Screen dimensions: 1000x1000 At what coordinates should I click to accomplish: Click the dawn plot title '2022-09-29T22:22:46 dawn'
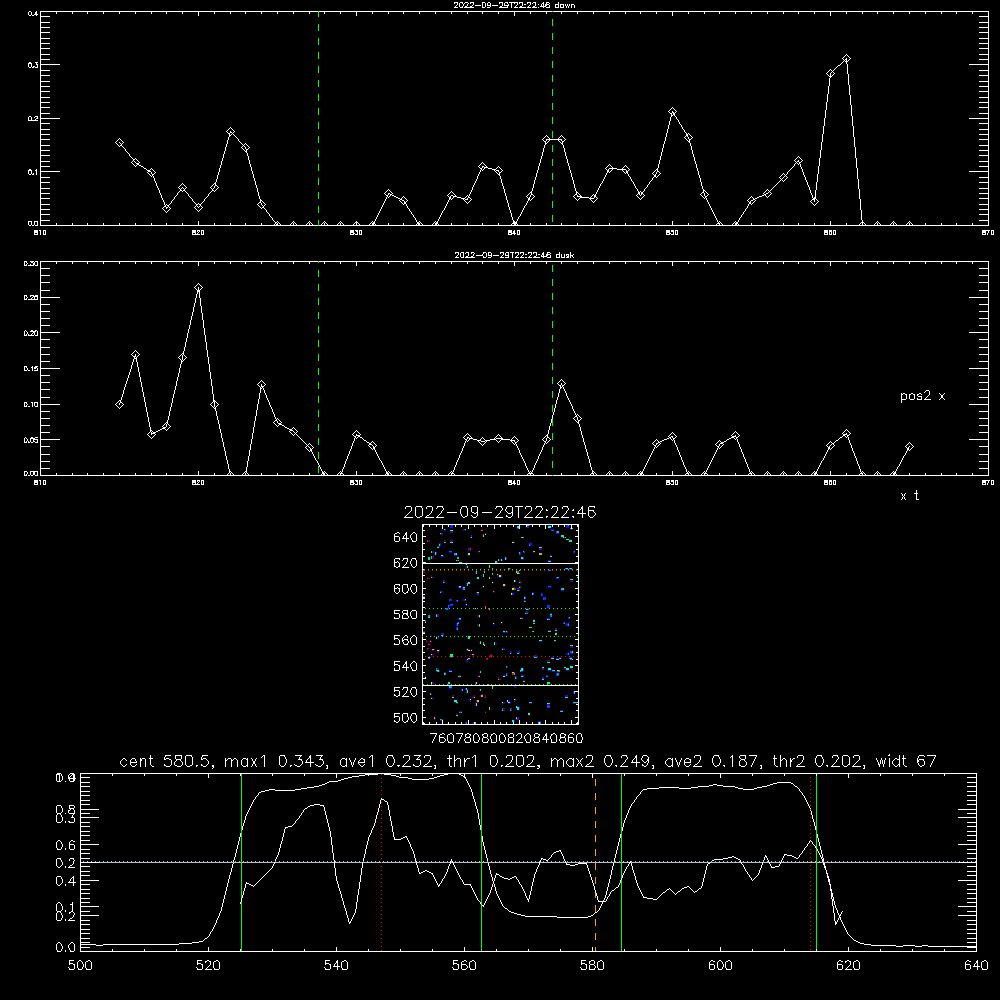514,5
